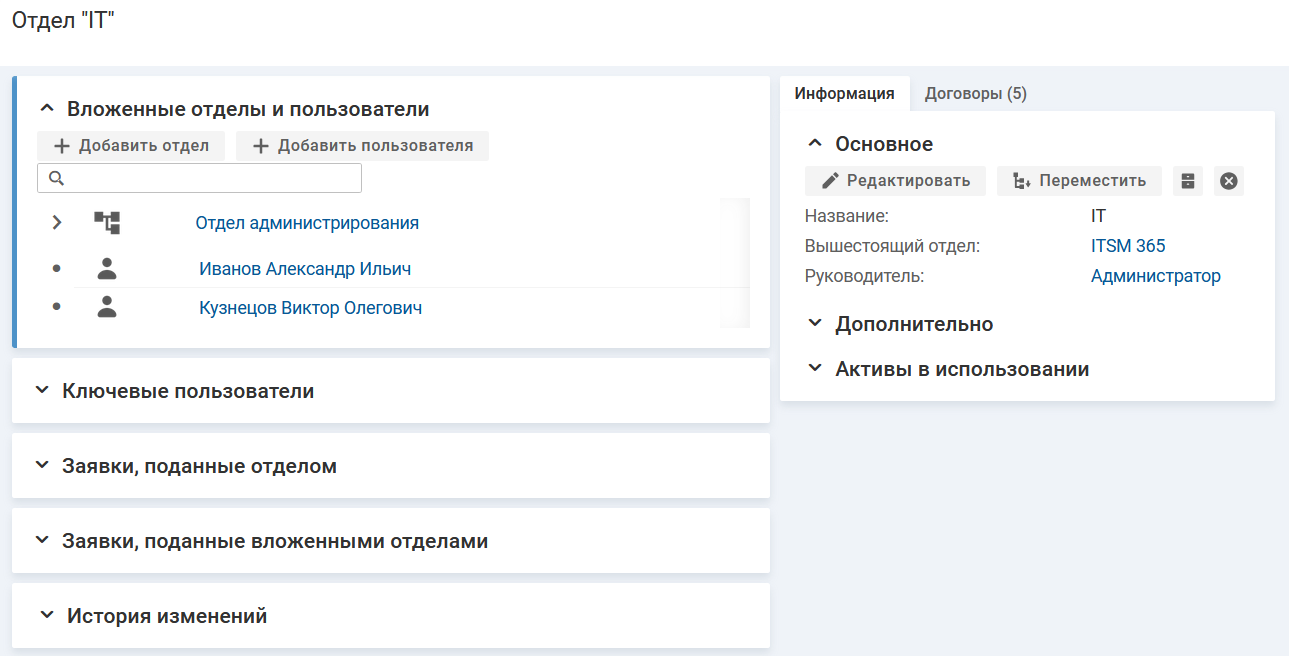Expand Заявки, поданные вложенными отделами section
Screen dimensions: 1289x656
pyautogui.click(x=41, y=541)
